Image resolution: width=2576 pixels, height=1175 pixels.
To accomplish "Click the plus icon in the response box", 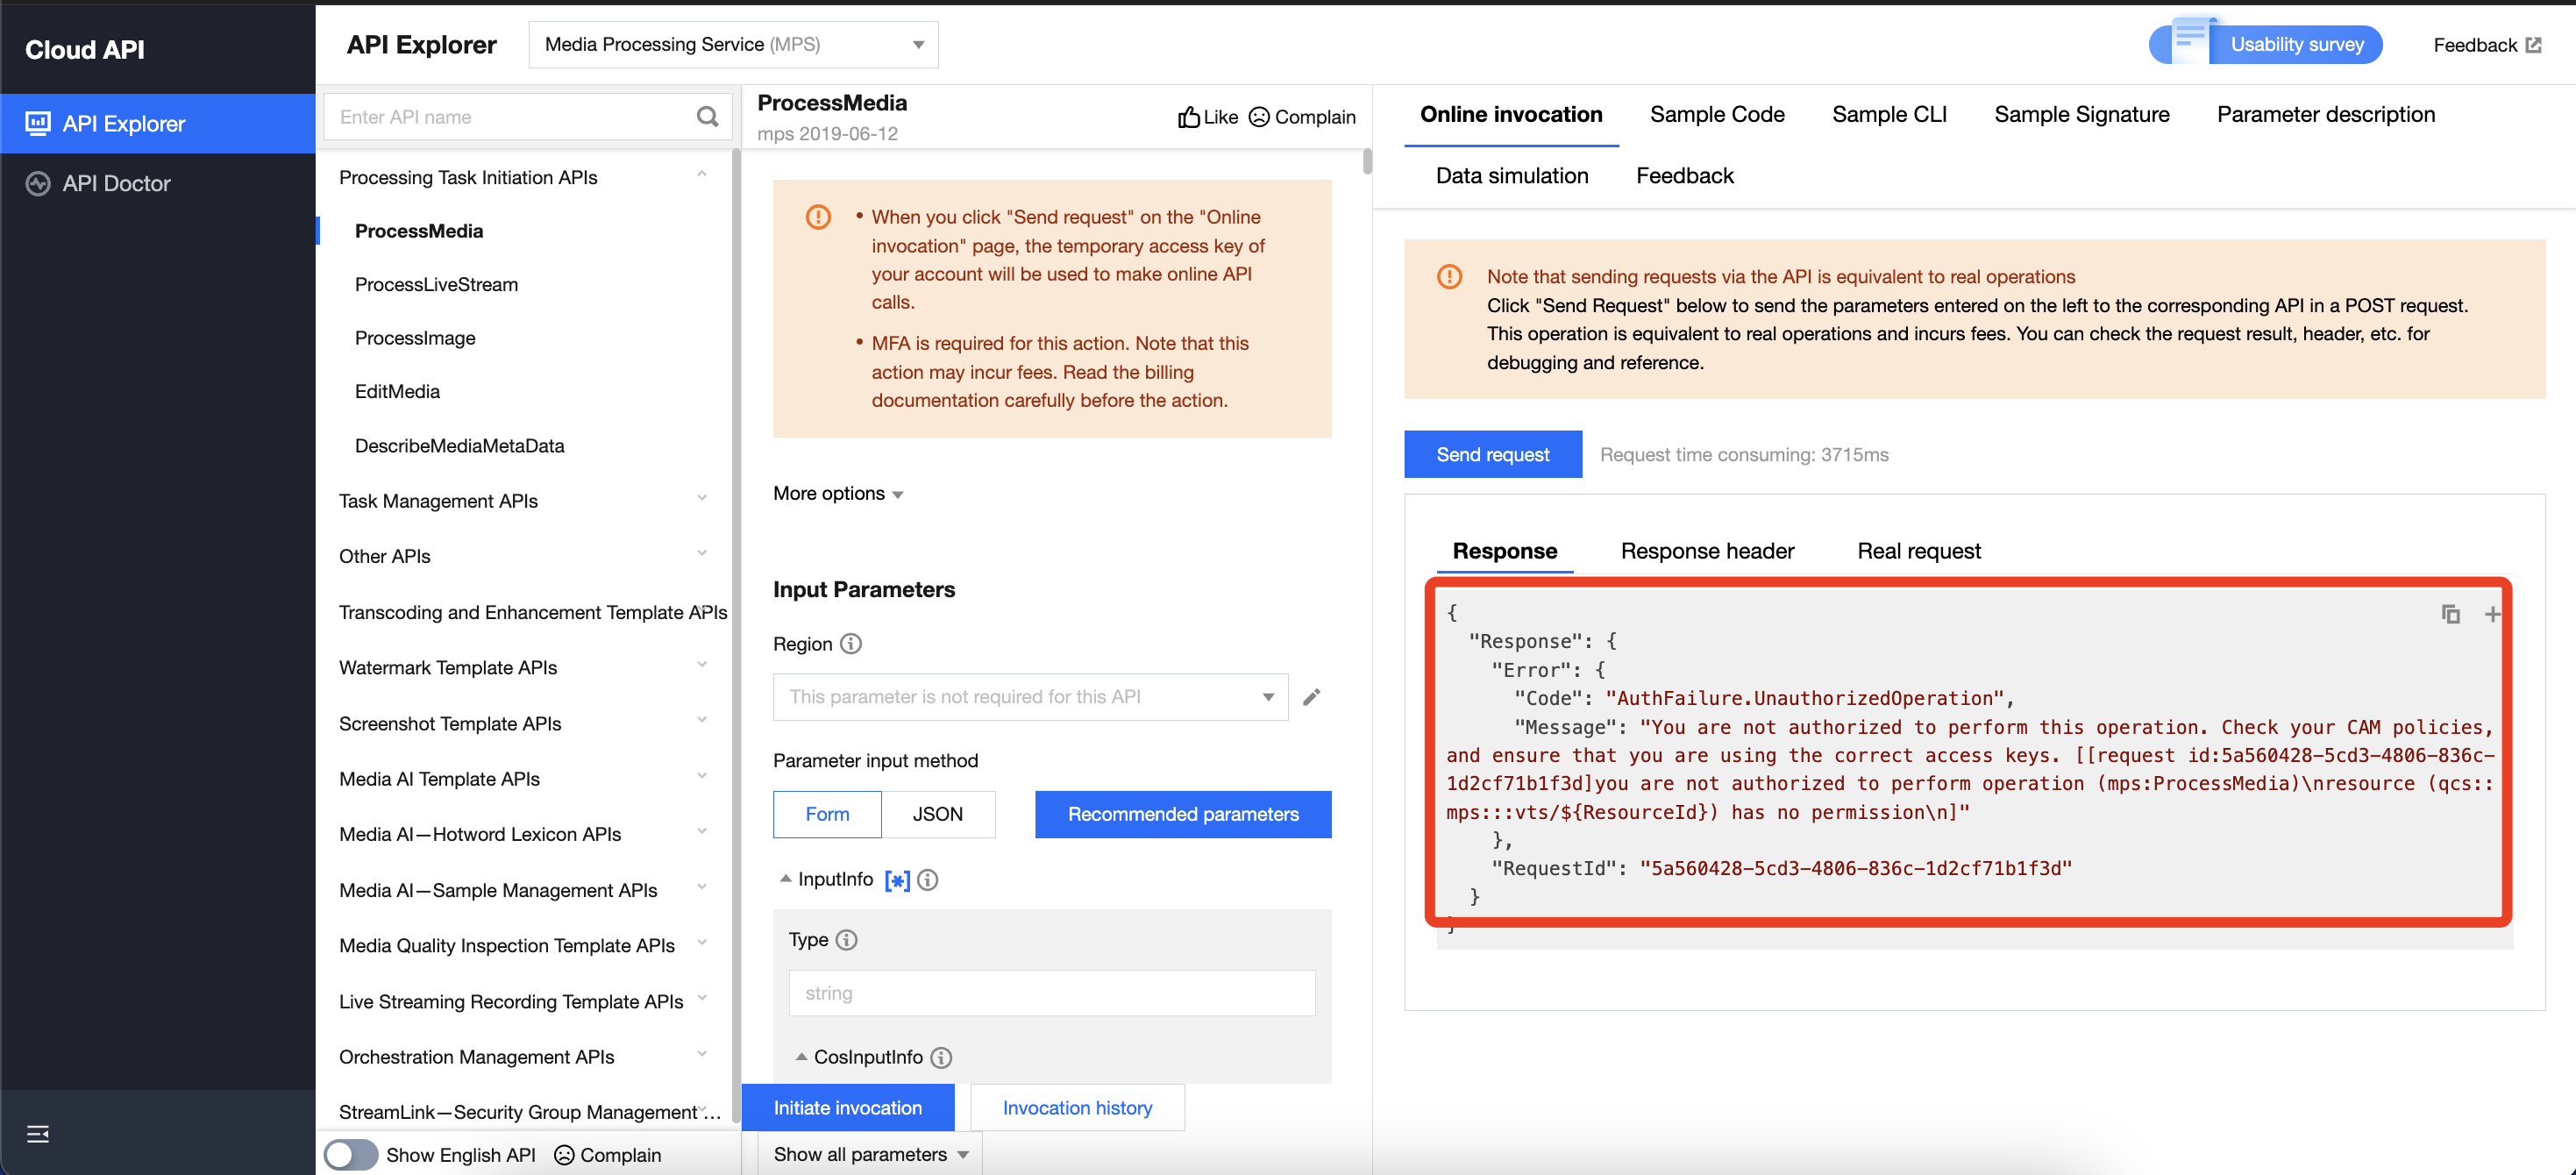I will pos(2491,614).
